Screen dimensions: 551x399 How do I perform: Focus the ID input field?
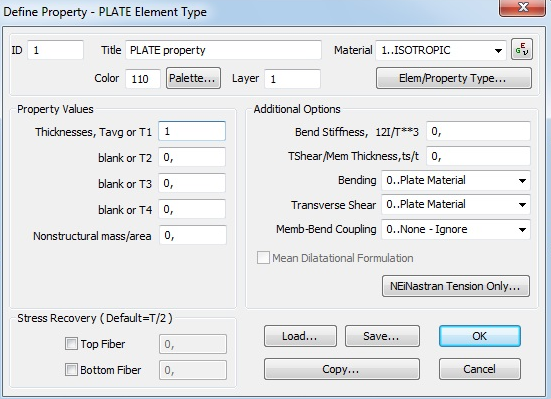(x=56, y=50)
